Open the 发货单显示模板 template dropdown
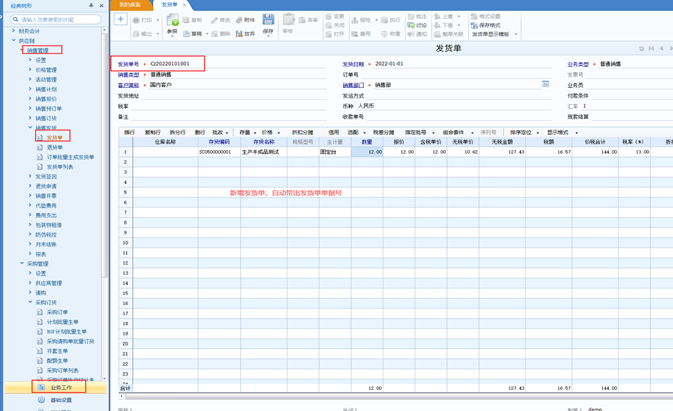This screenshot has width=673, height=411. [515, 34]
